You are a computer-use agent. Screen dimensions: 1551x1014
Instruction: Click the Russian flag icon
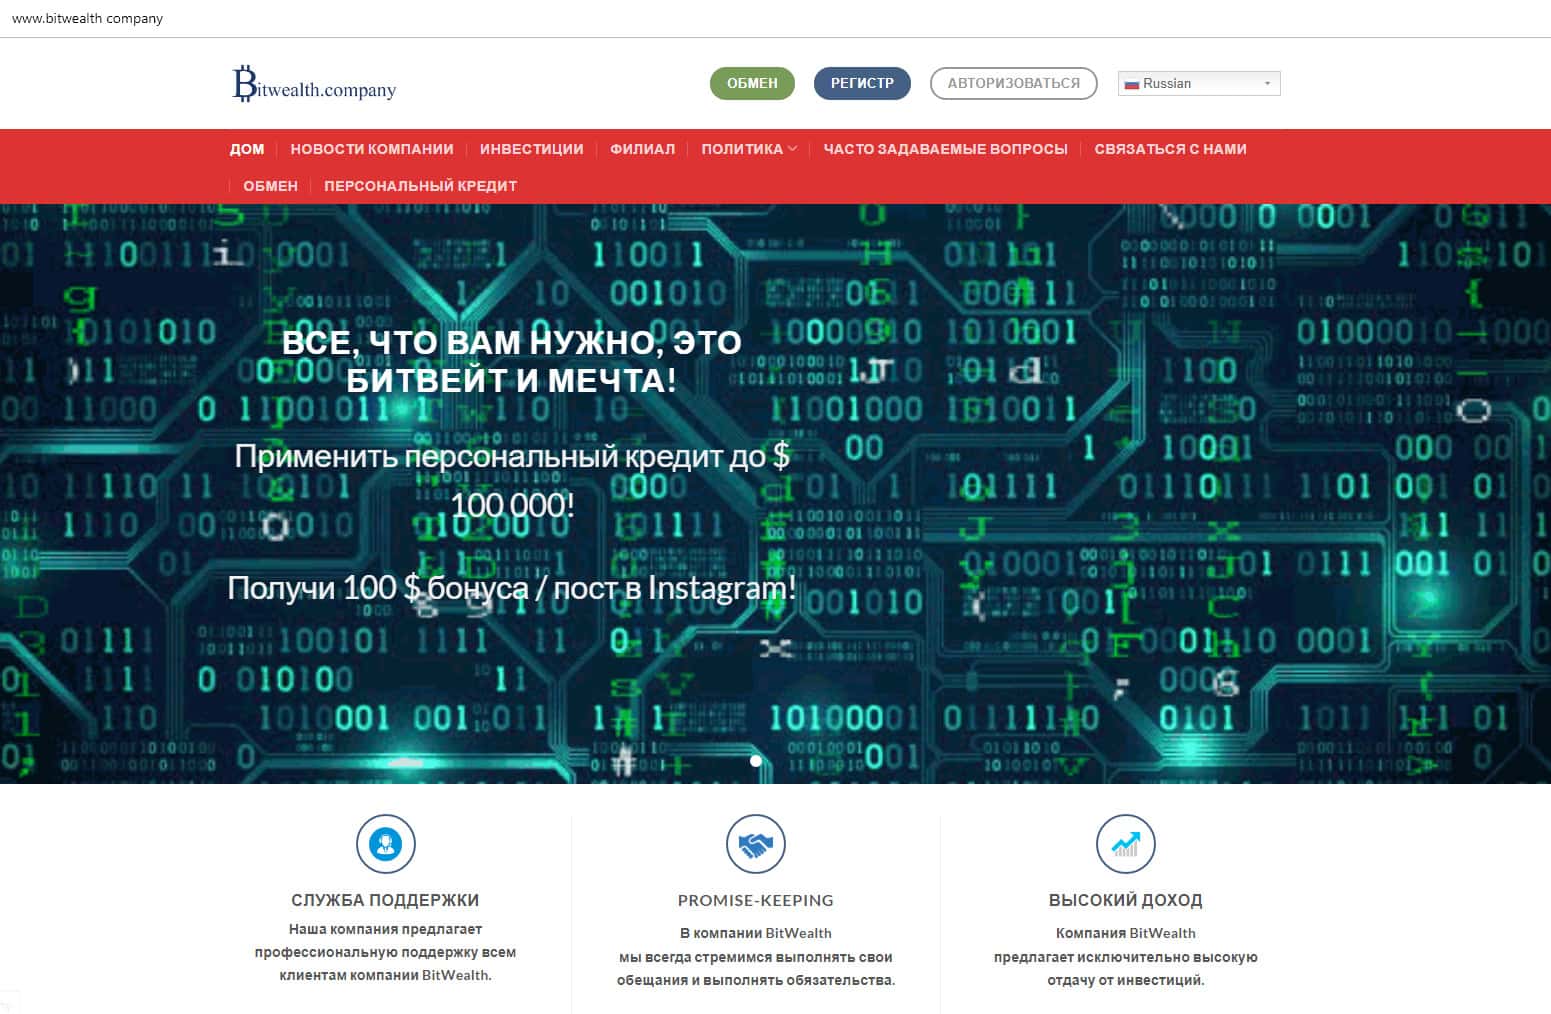pyautogui.click(x=1132, y=84)
